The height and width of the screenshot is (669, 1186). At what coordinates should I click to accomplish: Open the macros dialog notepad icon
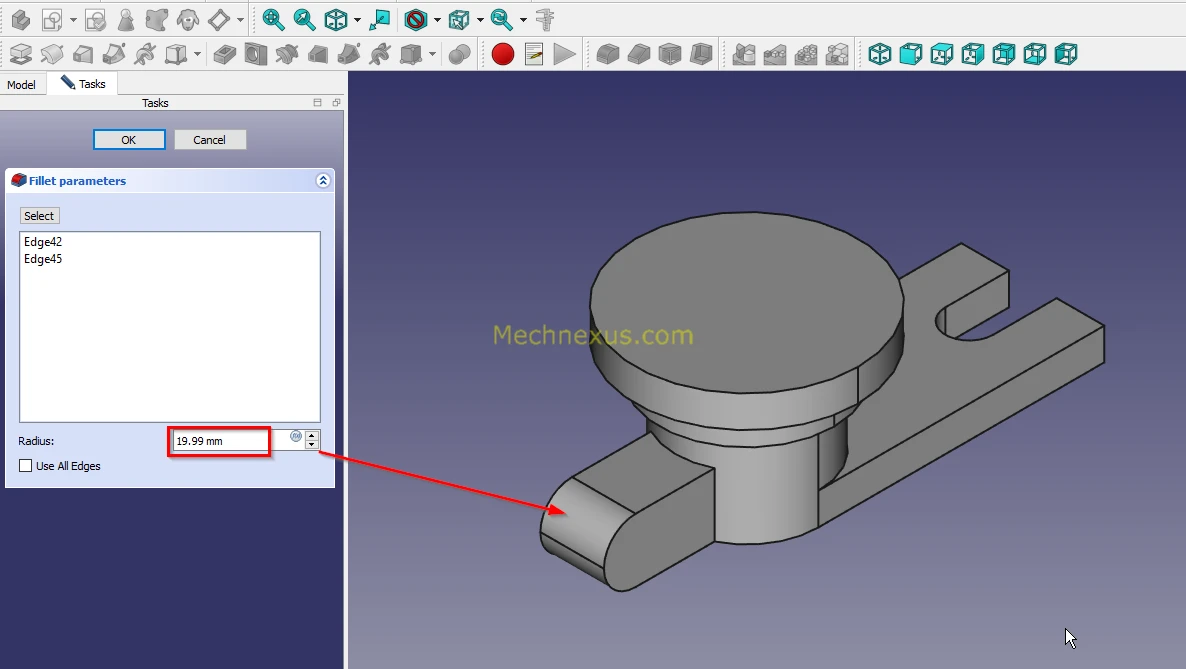[534, 54]
